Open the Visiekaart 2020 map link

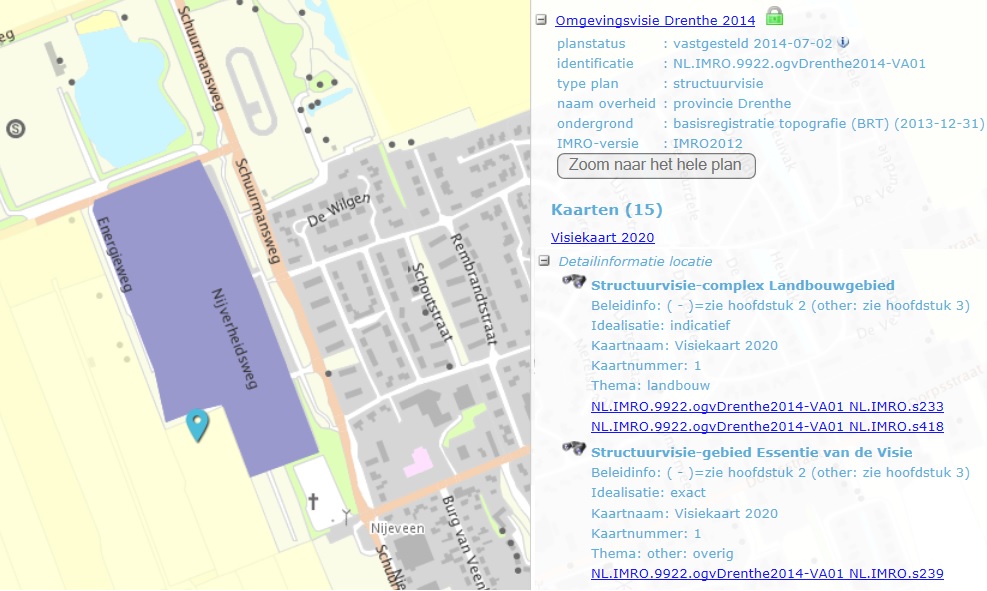click(x=602, y=237)
